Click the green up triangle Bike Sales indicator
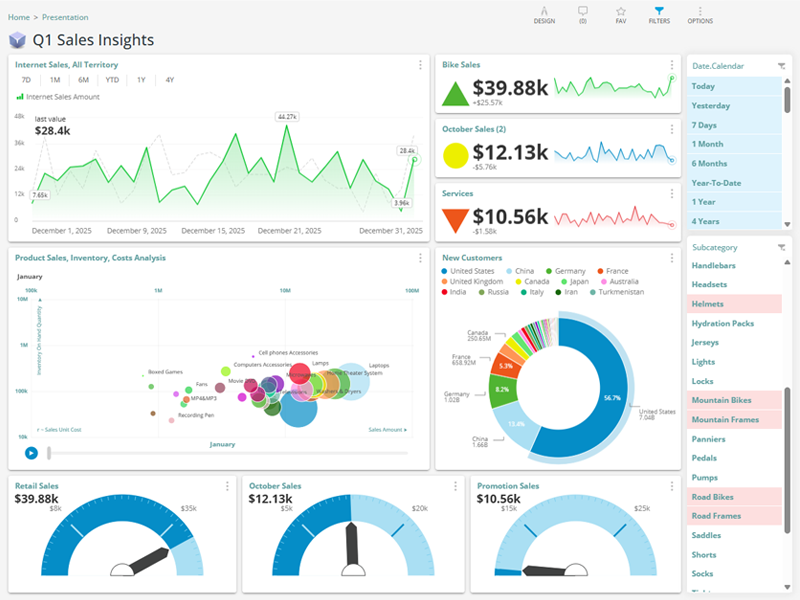The width and height of the screenshot is (800, 600). pyautogui.click(x=455, y=94)
